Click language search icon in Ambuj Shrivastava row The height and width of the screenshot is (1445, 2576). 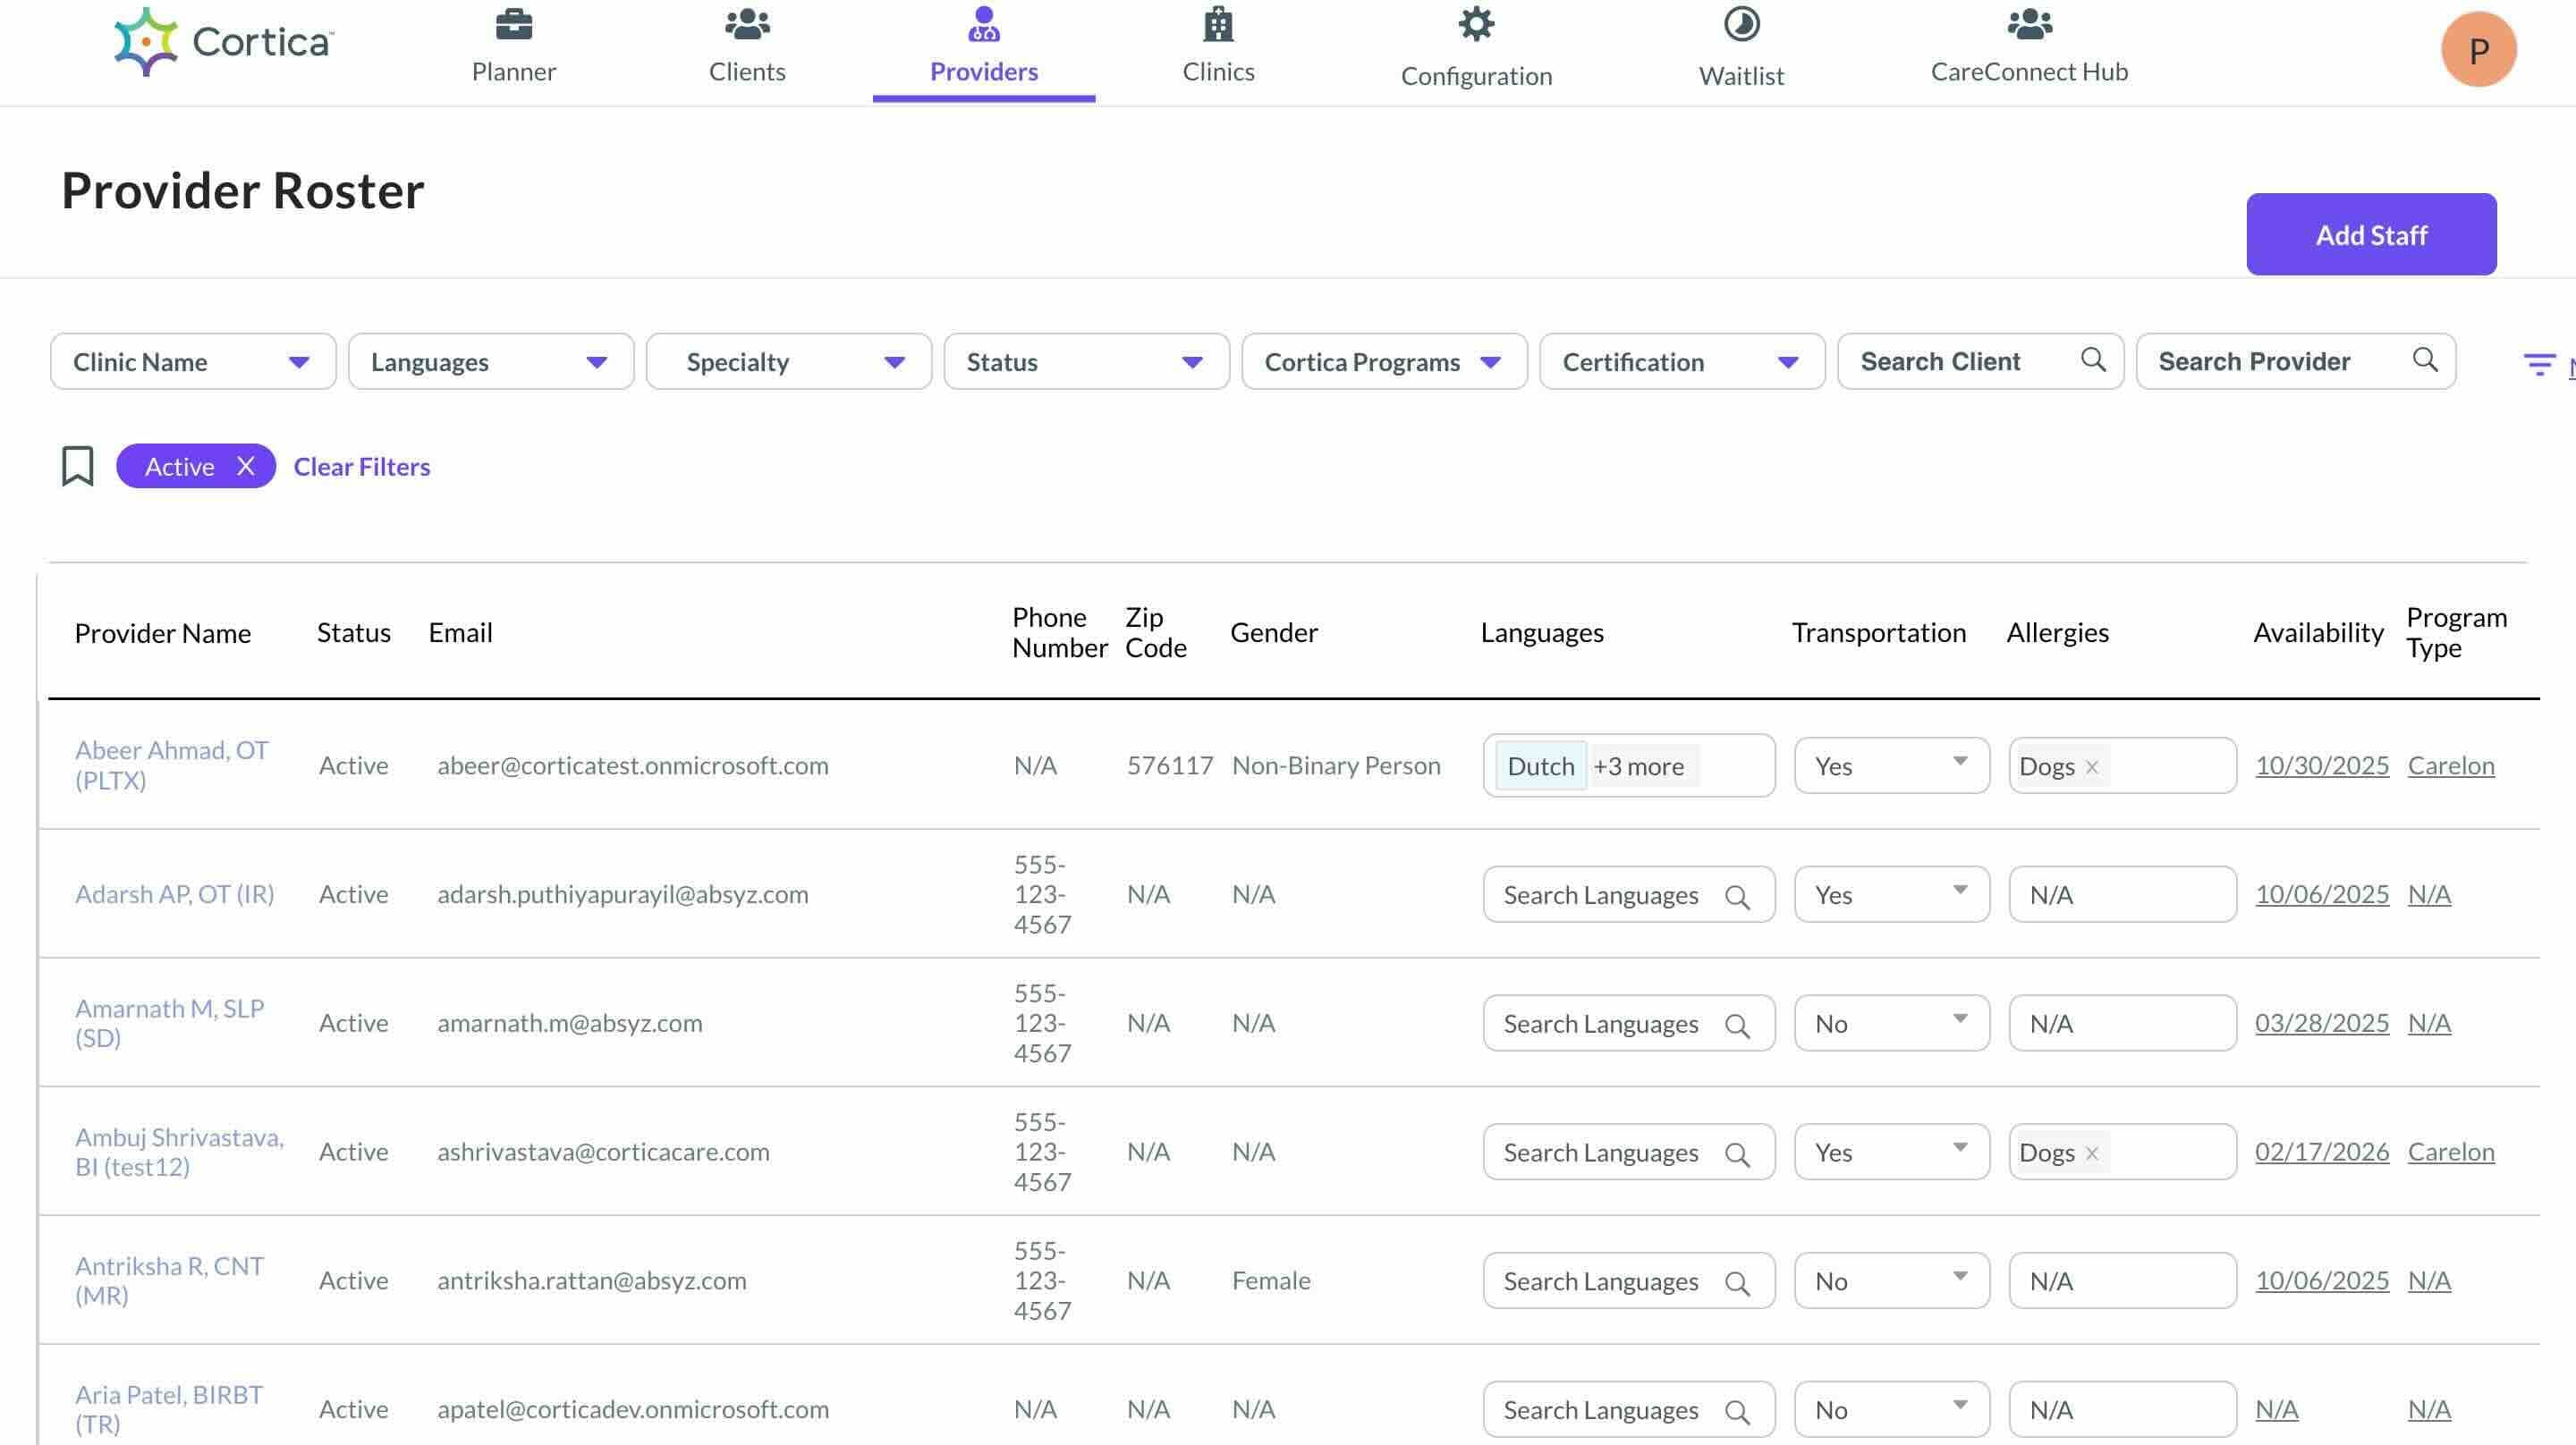coord(1738,1155)
